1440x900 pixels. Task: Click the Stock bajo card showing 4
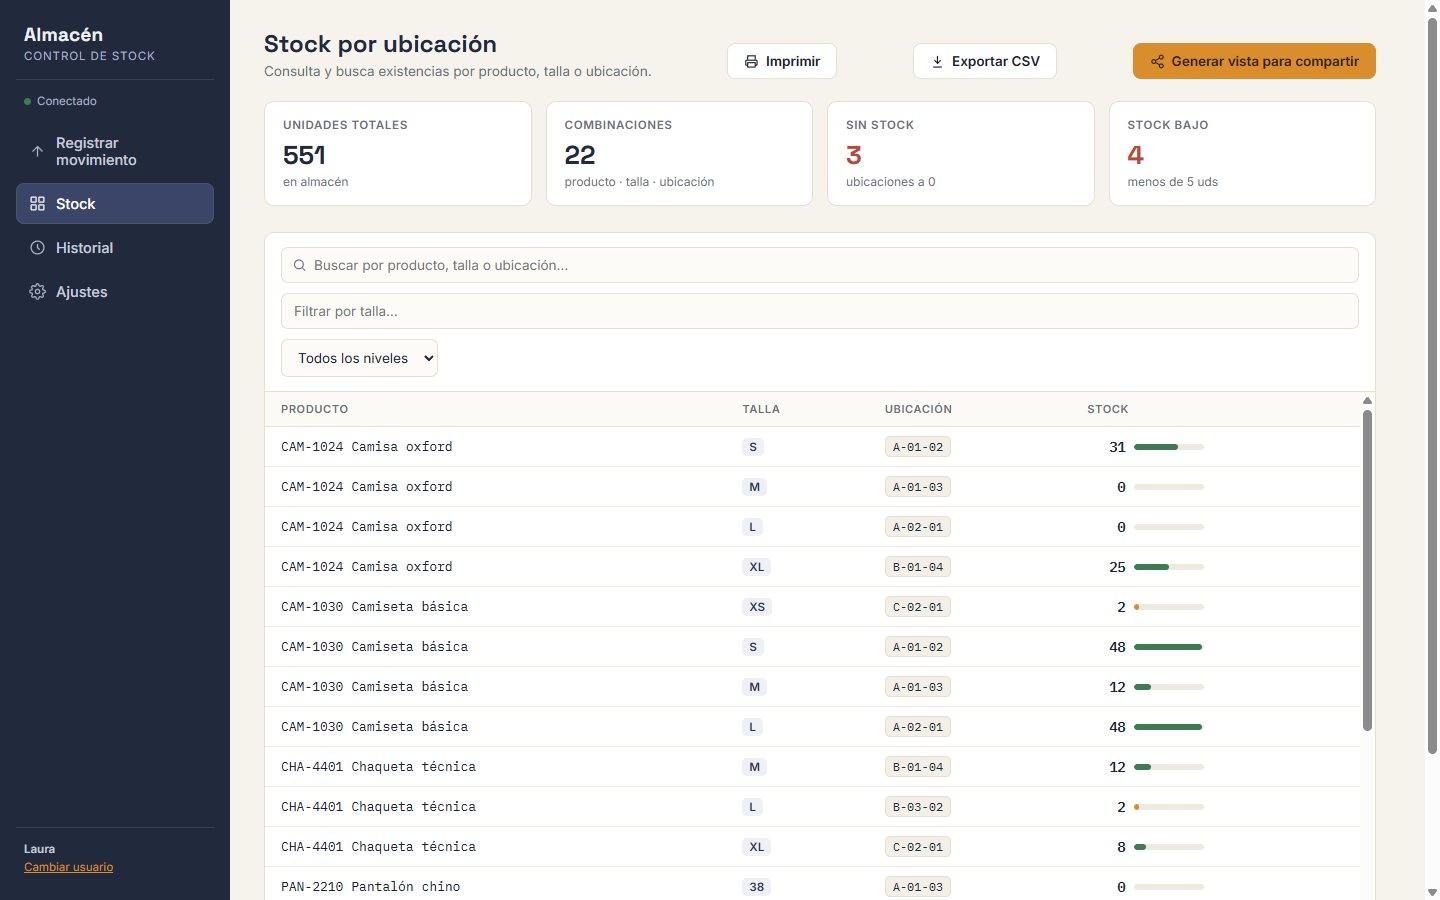[1242, 154]
